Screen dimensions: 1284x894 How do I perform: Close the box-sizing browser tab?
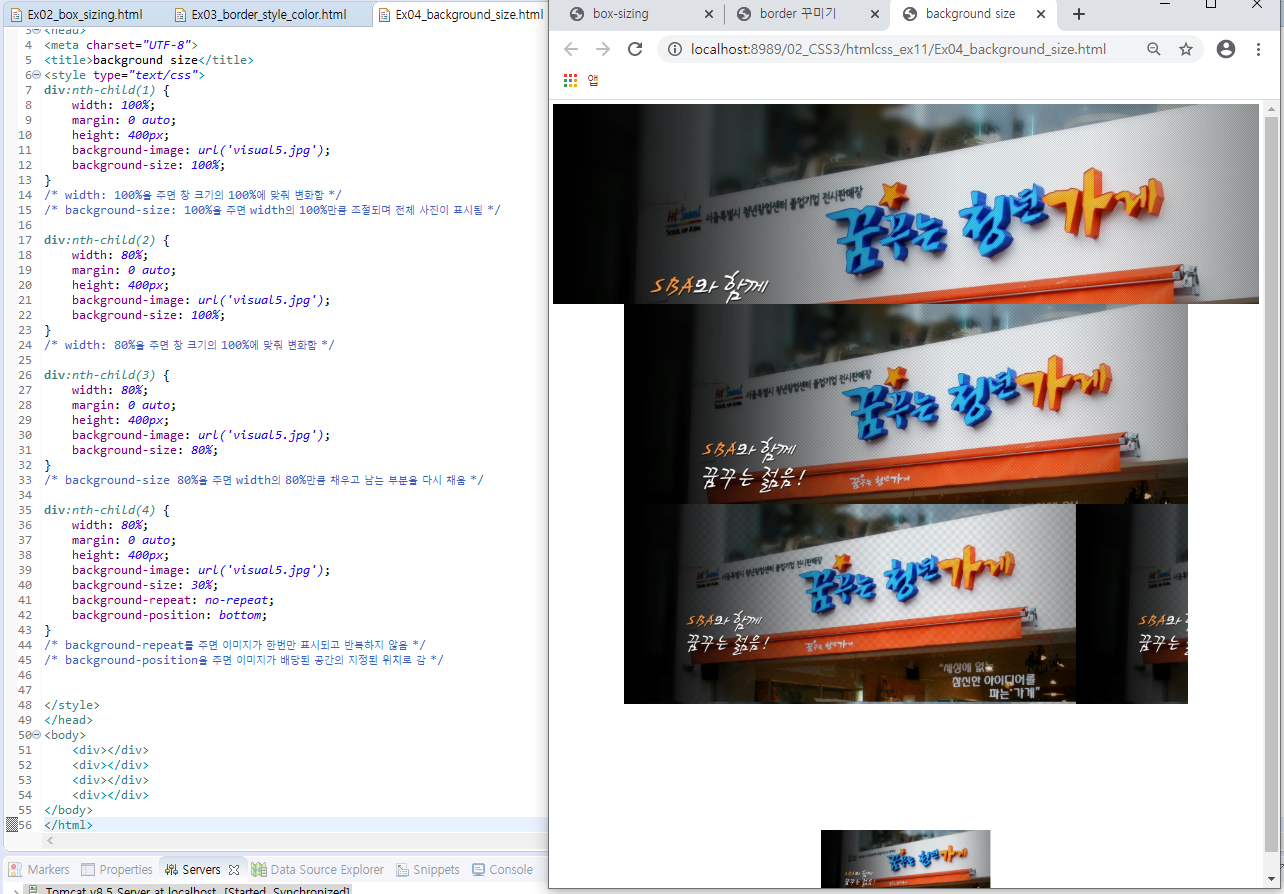[x=708, y=14]
